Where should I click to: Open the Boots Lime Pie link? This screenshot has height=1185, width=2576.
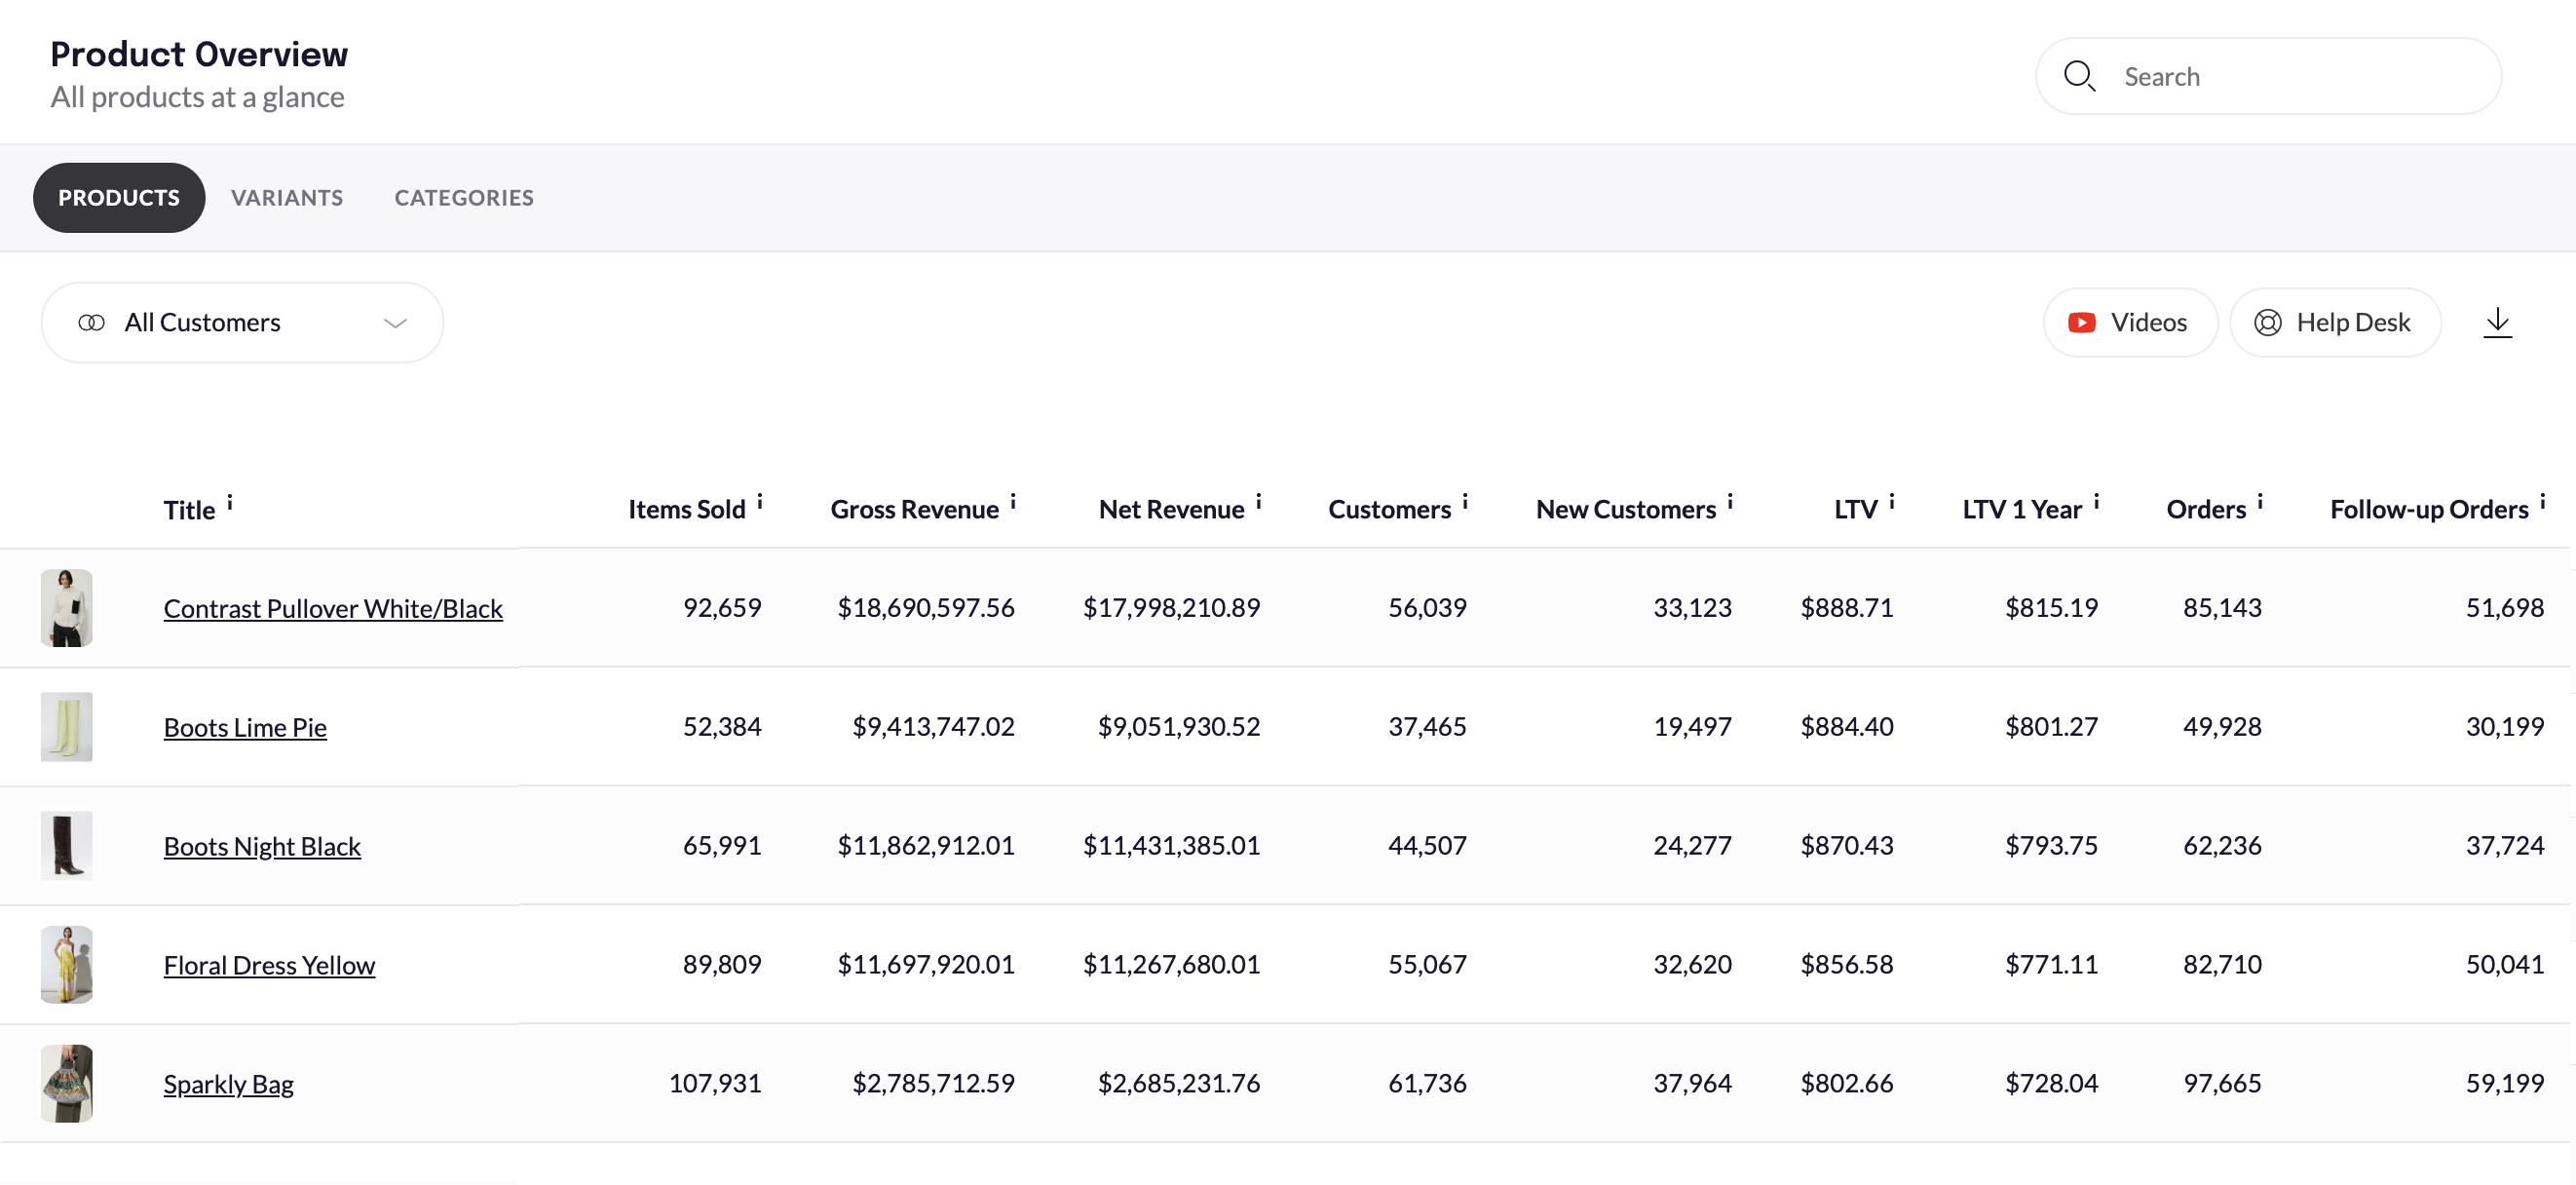245,727
